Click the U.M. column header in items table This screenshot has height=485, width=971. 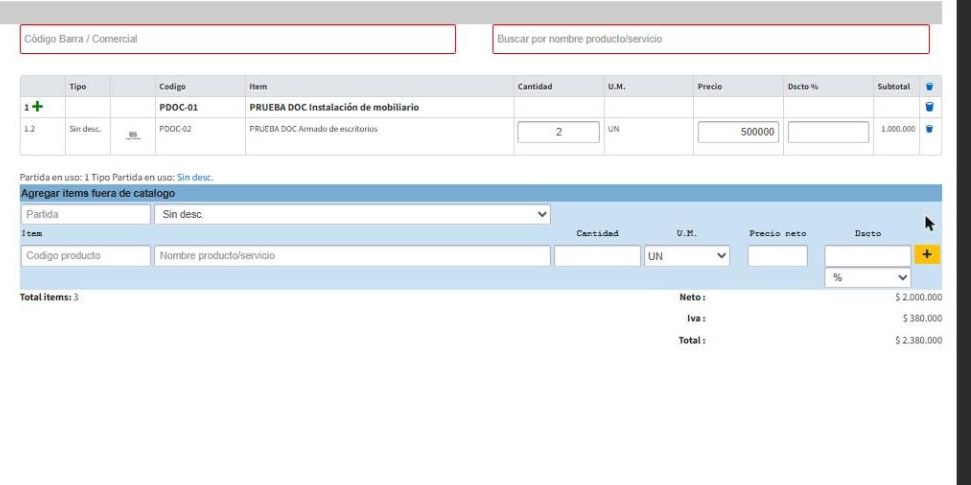tap(616, 87)
